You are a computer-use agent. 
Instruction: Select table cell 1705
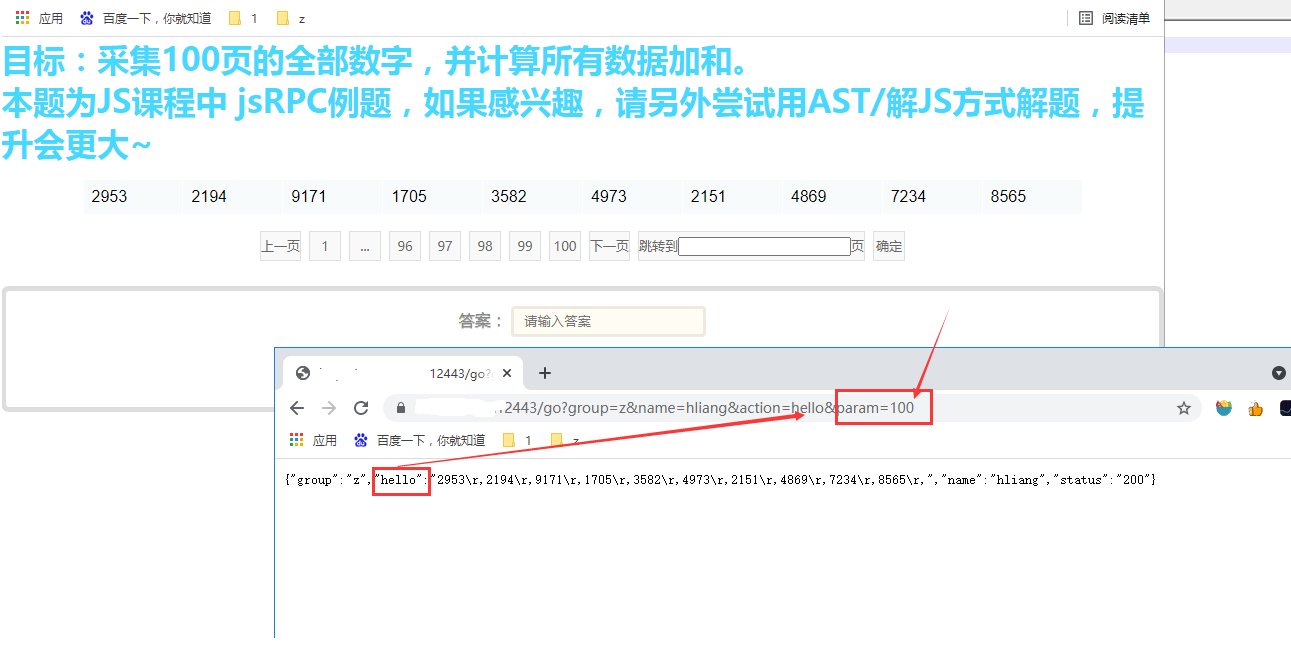[433, 196]
